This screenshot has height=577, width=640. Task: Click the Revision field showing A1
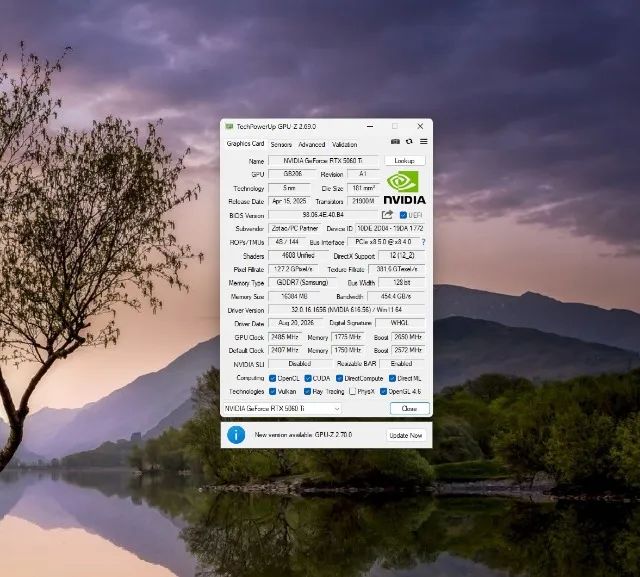[363, 174]
